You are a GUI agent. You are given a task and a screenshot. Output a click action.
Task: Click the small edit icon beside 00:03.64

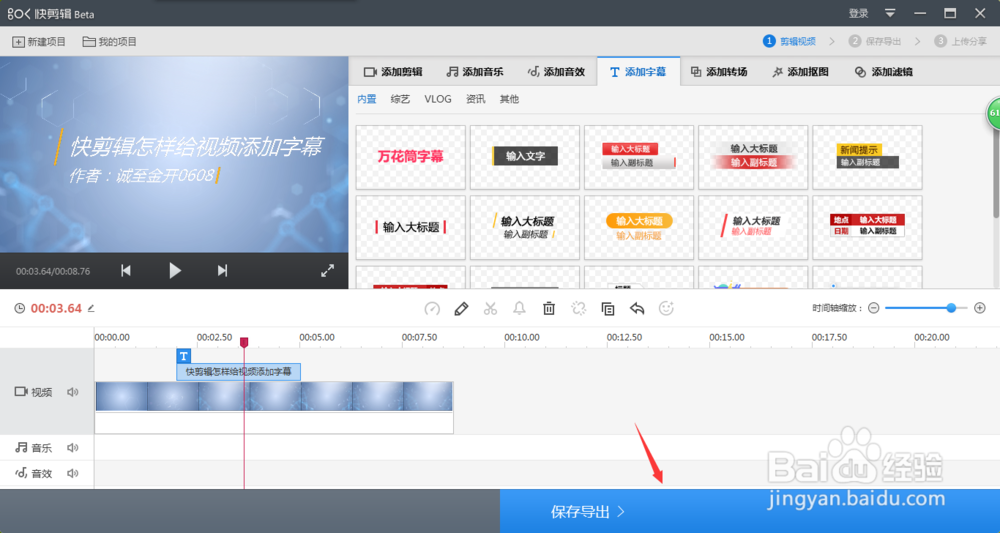(91, 309)
